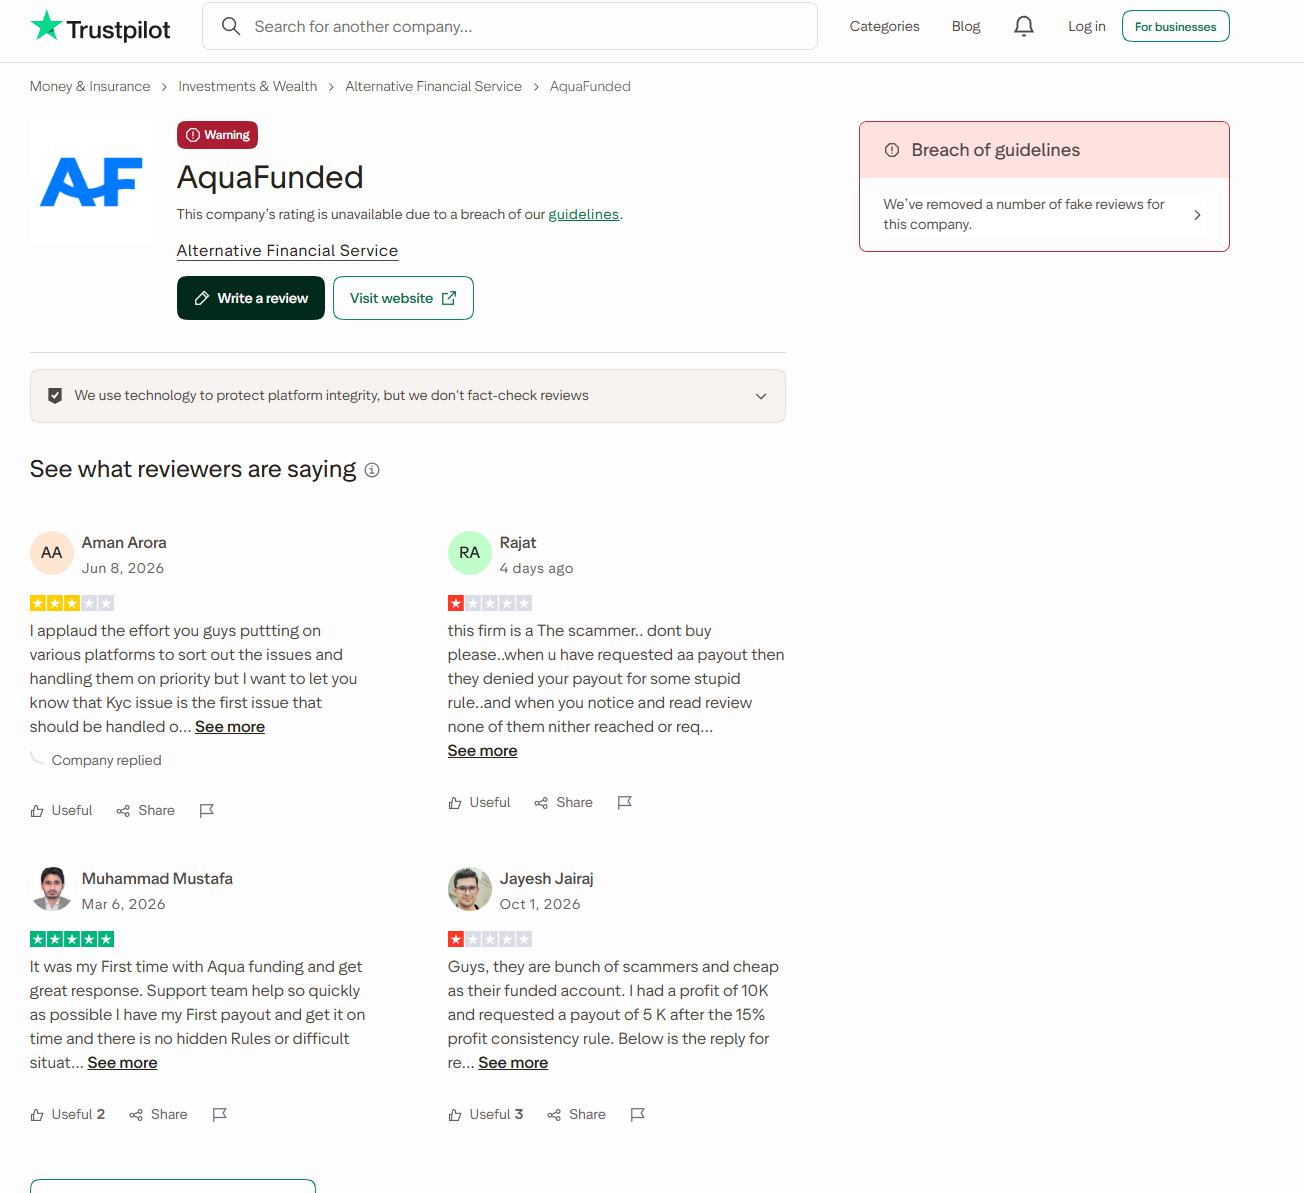Click the info icon beside reviewers heading

[x=372, y=470]
